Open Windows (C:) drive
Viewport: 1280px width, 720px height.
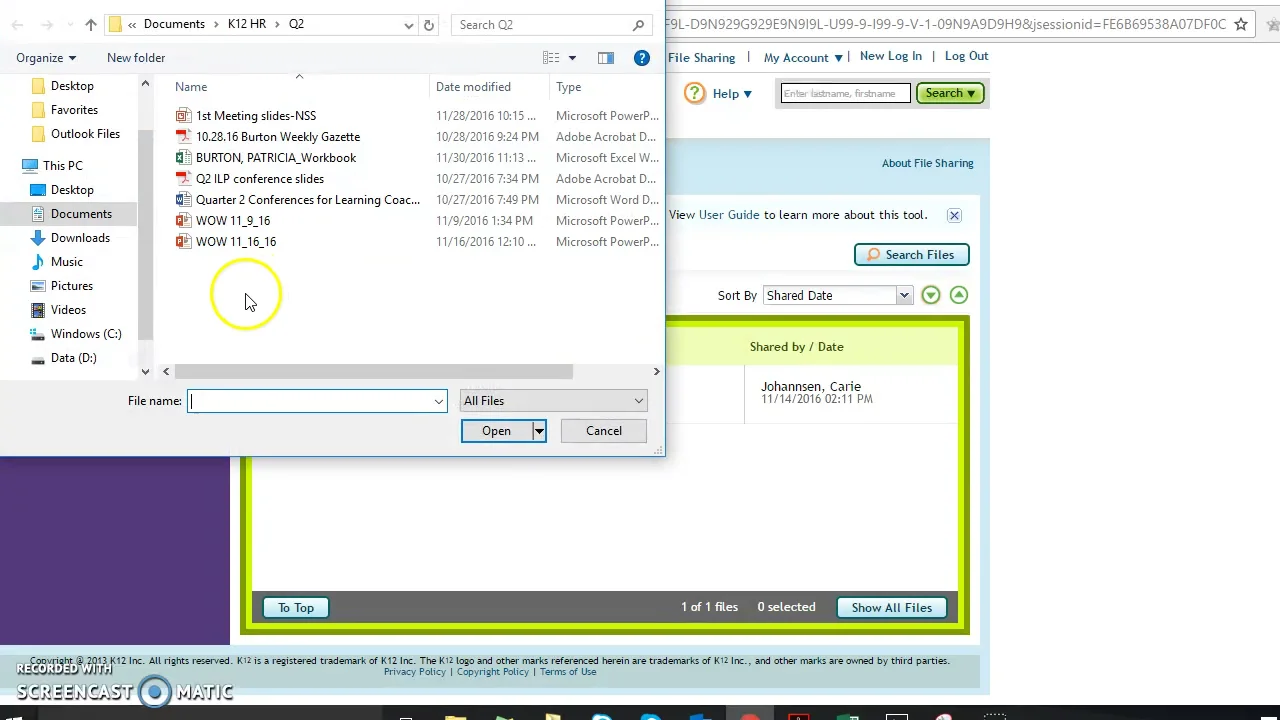pyautogui.click(x=86, y=334)
